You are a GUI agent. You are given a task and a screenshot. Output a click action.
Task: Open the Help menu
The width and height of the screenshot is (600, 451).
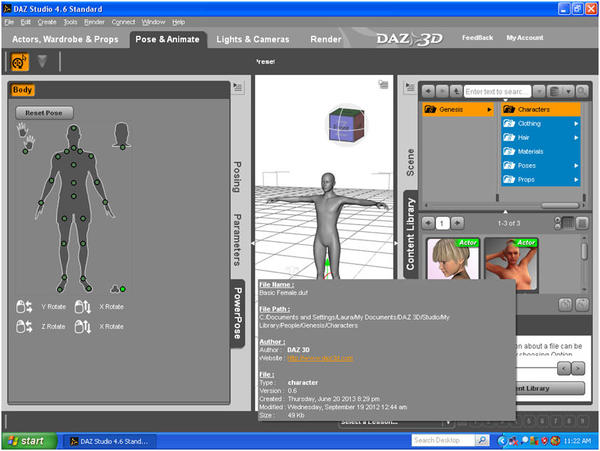[x=178, y=22]
